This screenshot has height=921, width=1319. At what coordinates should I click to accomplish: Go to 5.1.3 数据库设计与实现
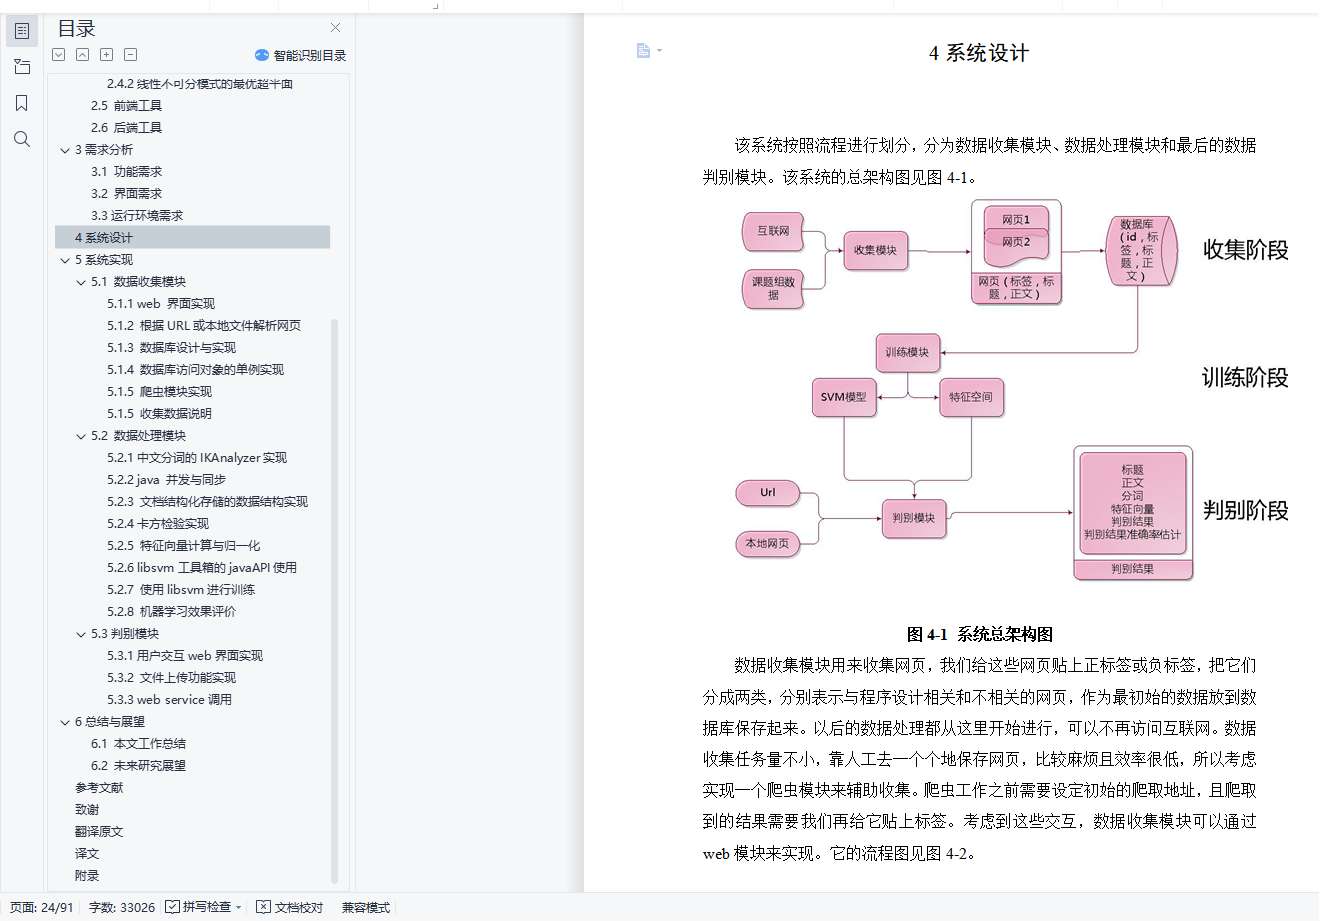tap(172, 348)
